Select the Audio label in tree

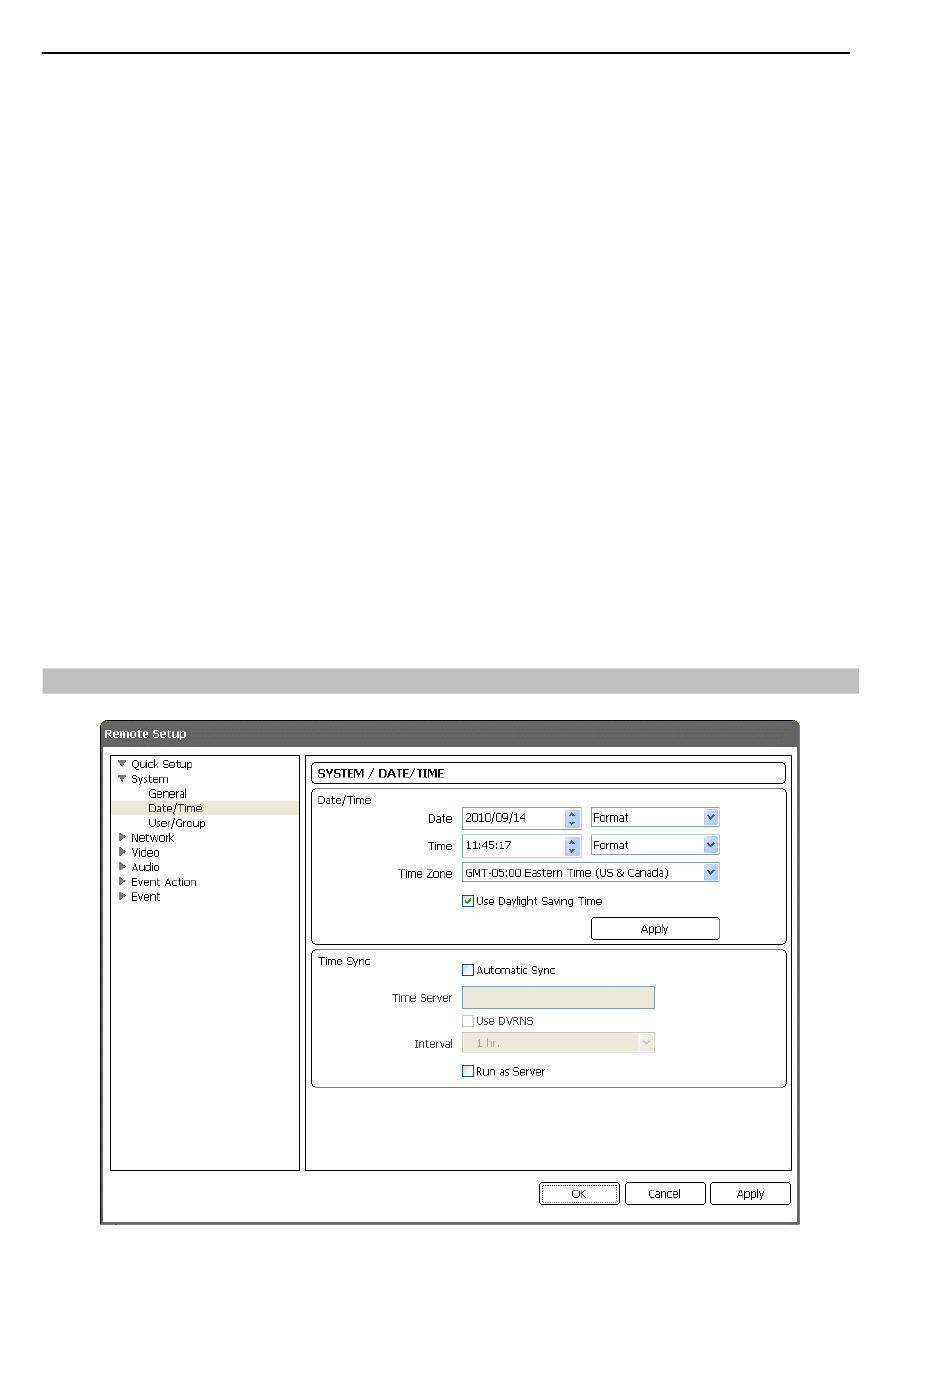[x=145, y=867]
